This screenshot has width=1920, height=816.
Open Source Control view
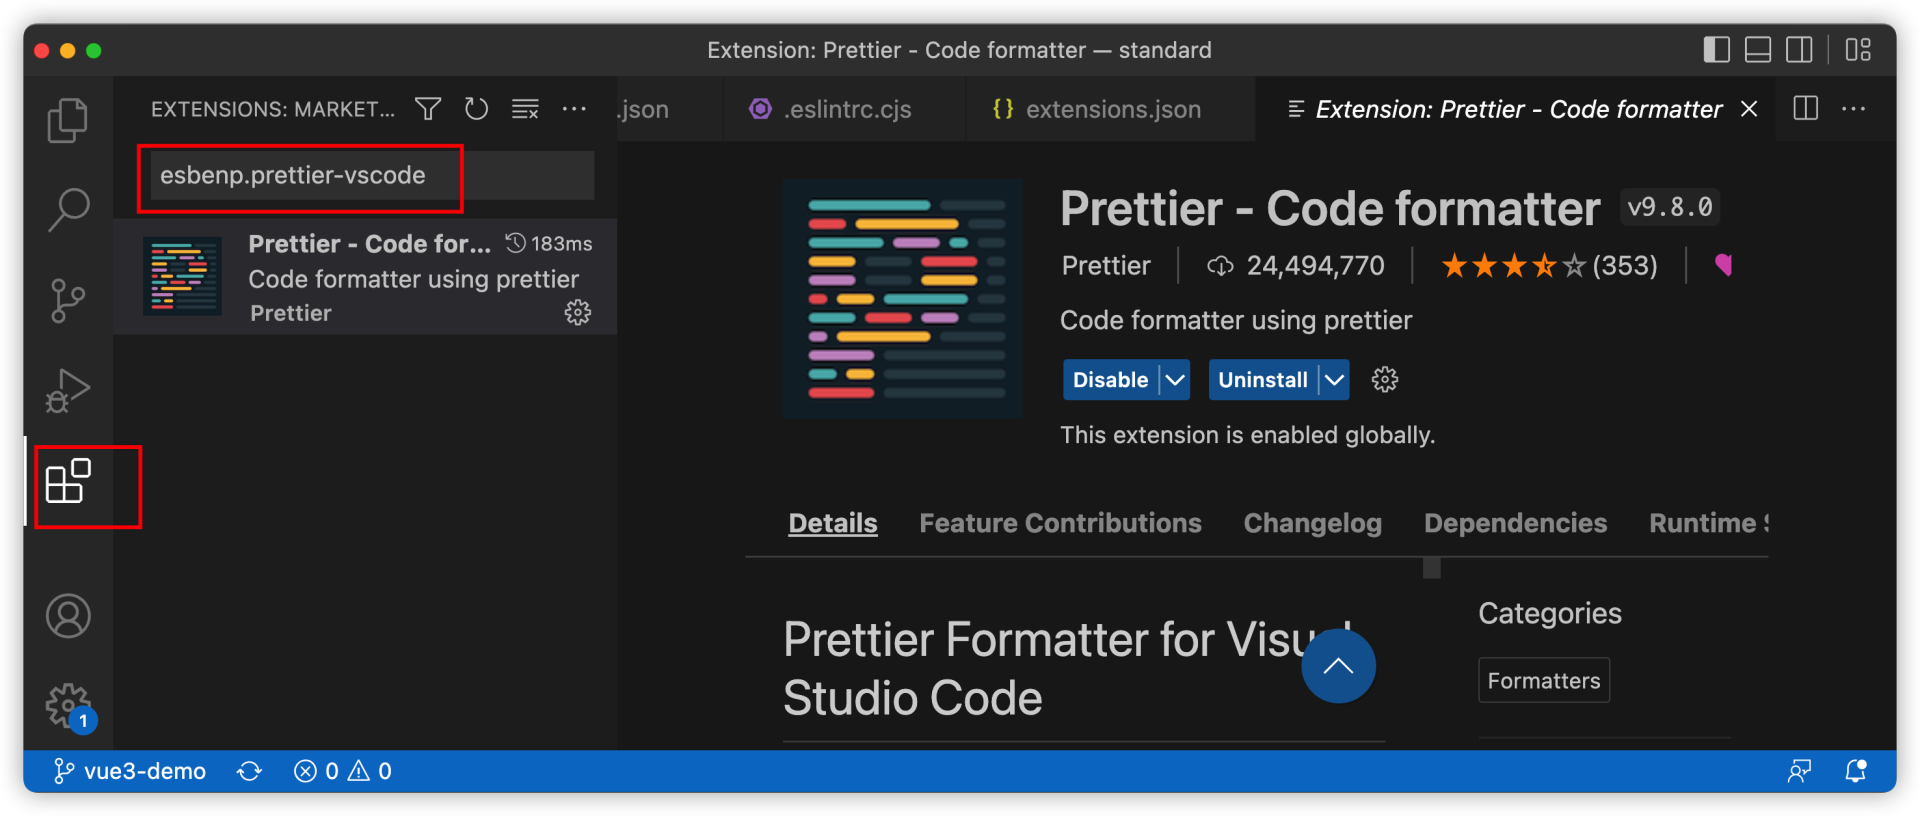pos(68,300)
